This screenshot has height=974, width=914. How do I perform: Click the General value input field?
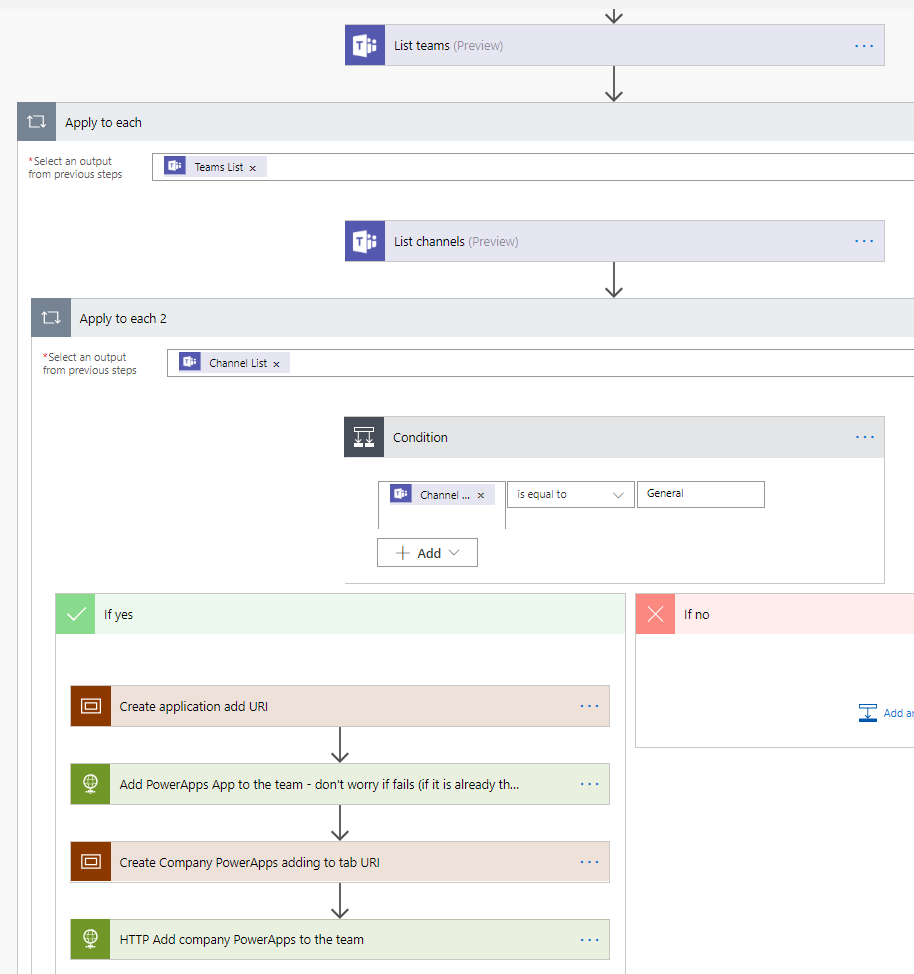coord(700,494)
